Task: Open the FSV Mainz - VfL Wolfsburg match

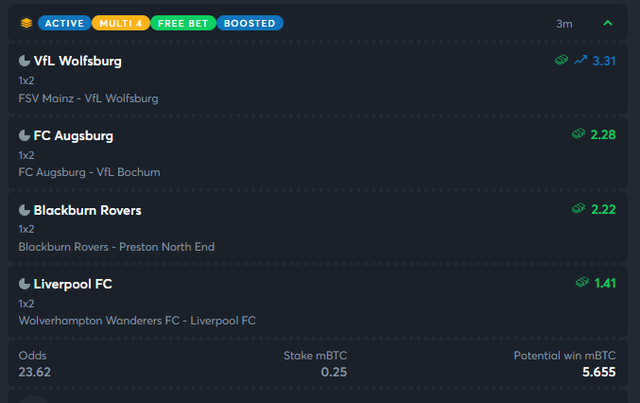Action: (89, 98)
